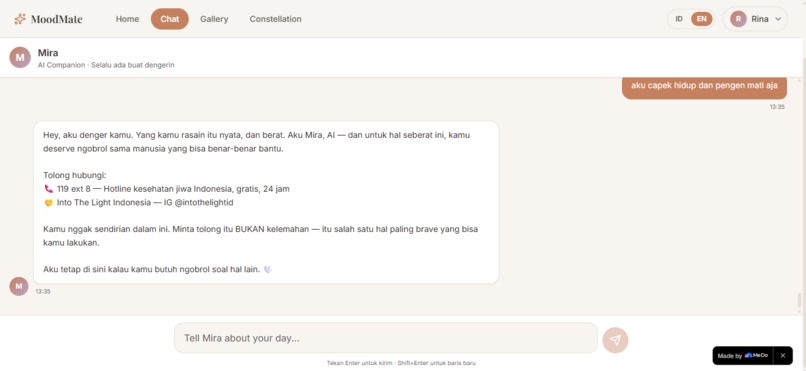Click the 13:35 timestamp under Mira's reply
Screen dimensions: 806x371
pos(43,291)
